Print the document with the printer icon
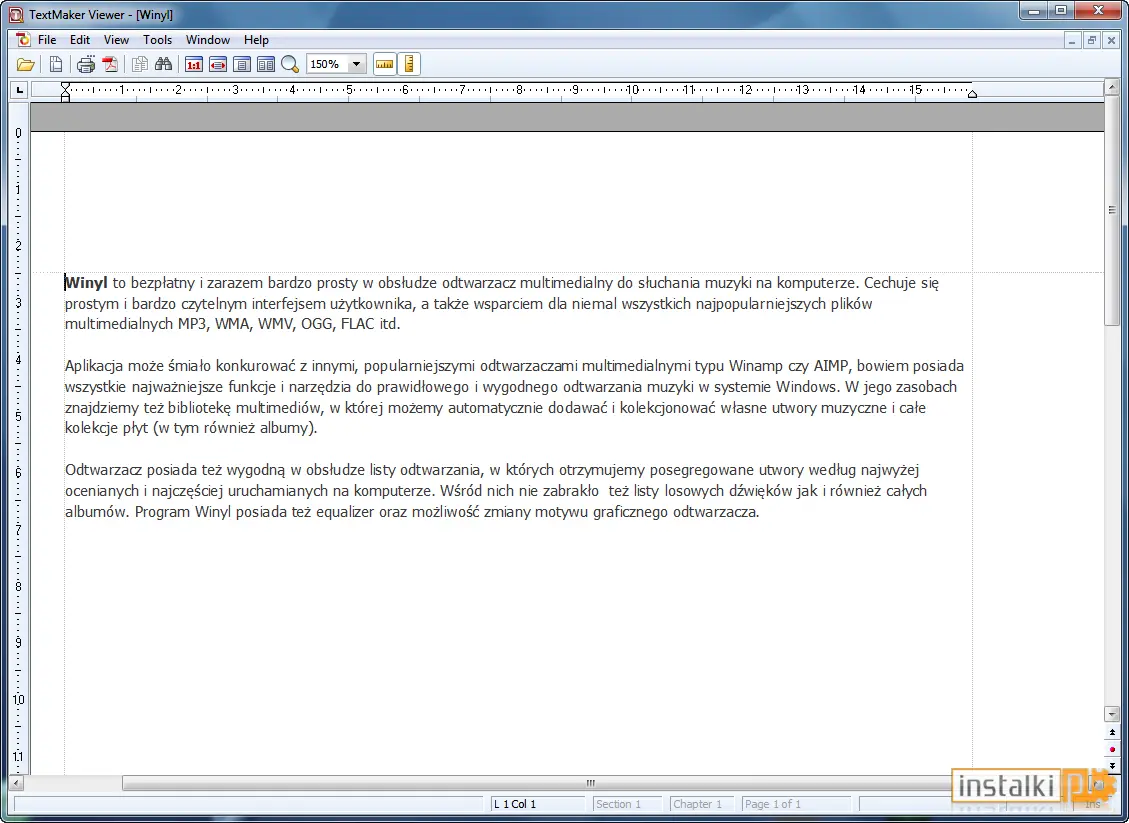Viewport: 1129px width, 823px height. click(x=86, y=65)
